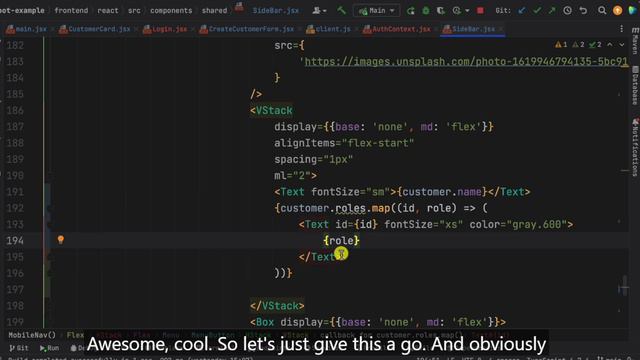Open the Git tool window button
Image resolution: width=640 pixels, height=360 pixels.
pyautogui.click(x=19, y=348)
